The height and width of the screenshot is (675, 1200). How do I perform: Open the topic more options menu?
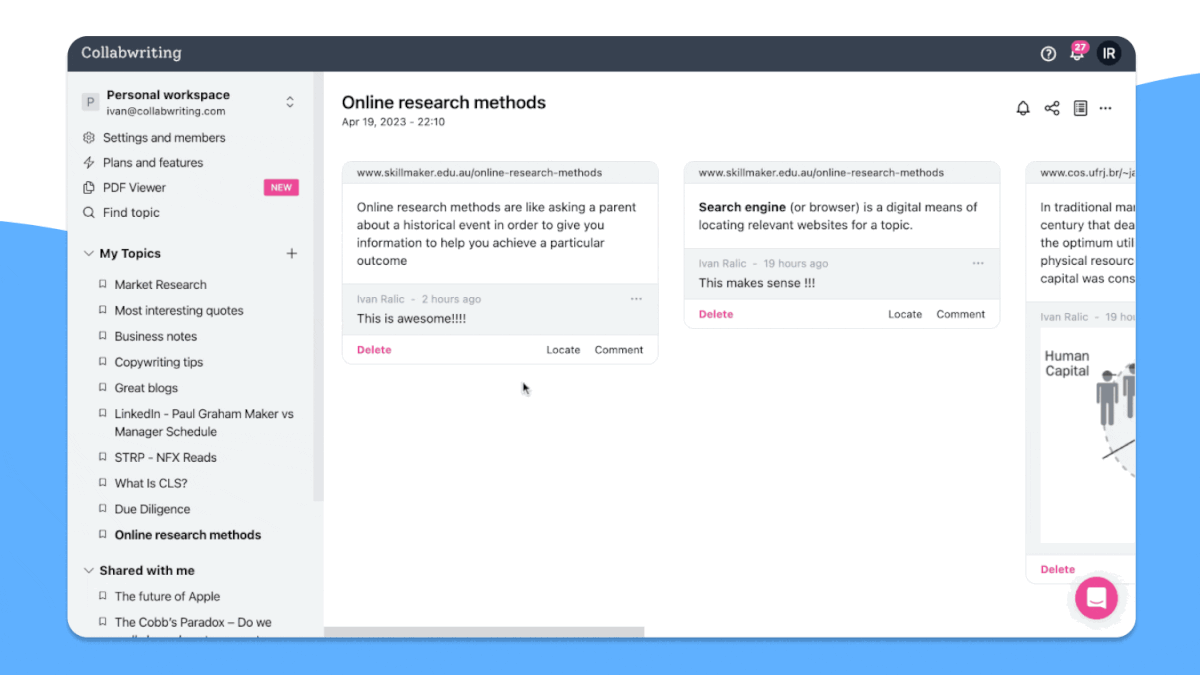coord(1105,108)
